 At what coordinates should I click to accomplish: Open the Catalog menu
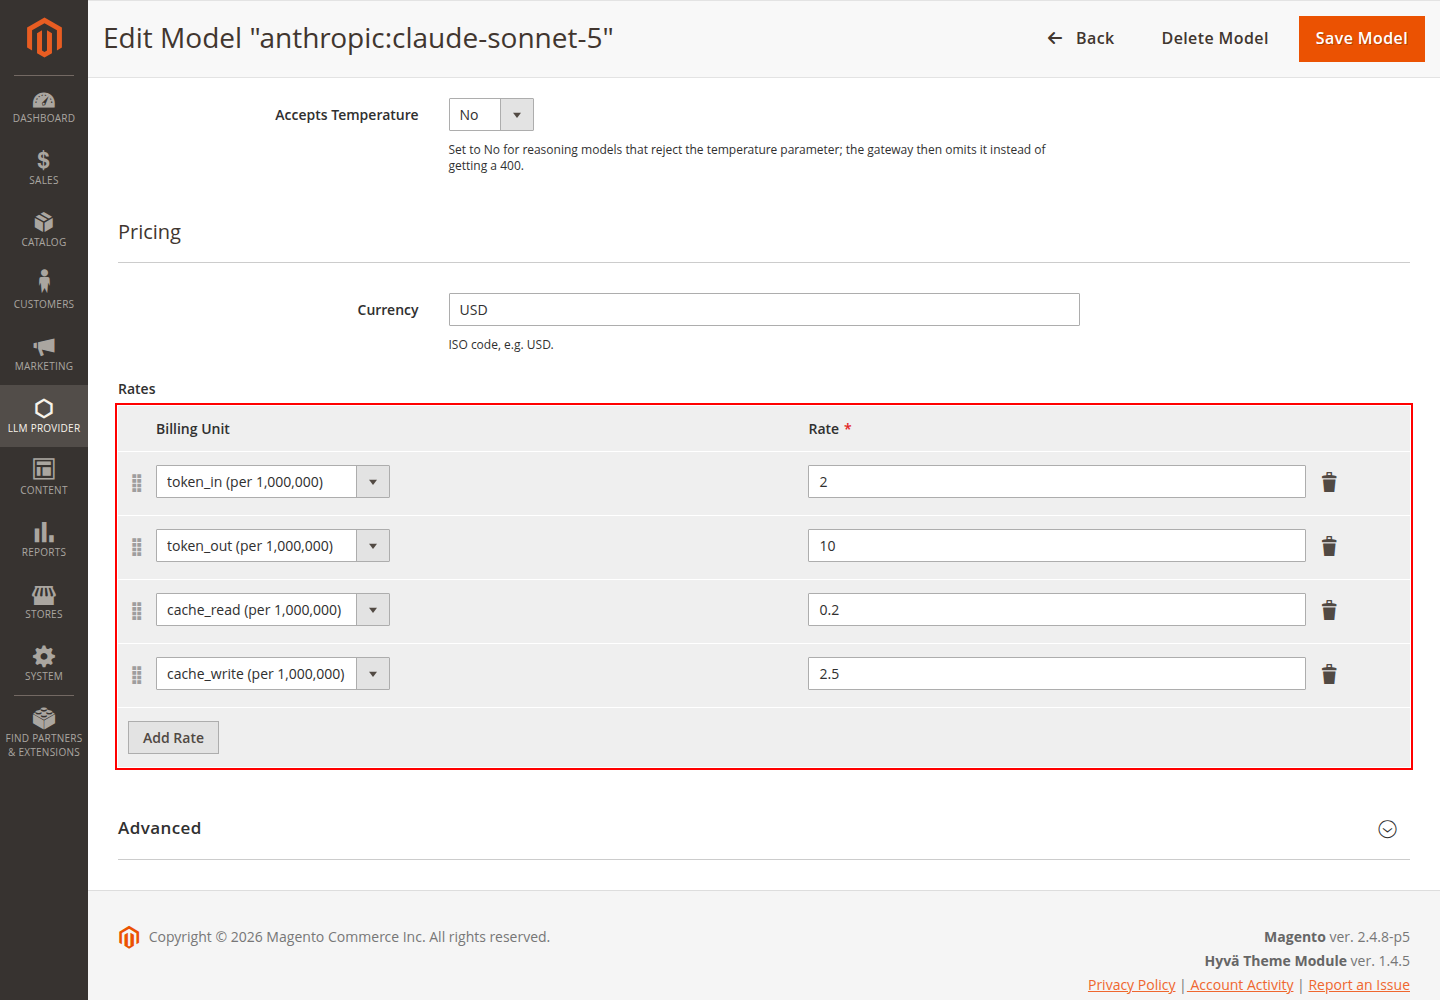click(x=44, y=231)
